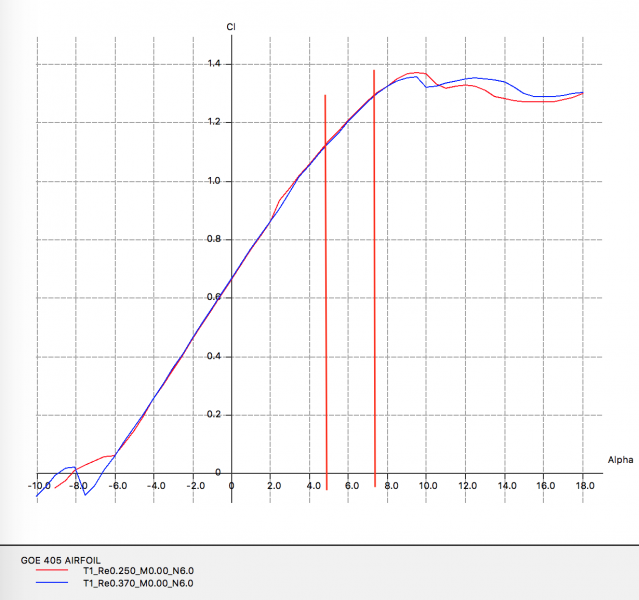Image resolution: width=639 pixels, height=600 pixels.
Task: Click the 0.4 tick on Cl axis
Action: click(214, 357)
